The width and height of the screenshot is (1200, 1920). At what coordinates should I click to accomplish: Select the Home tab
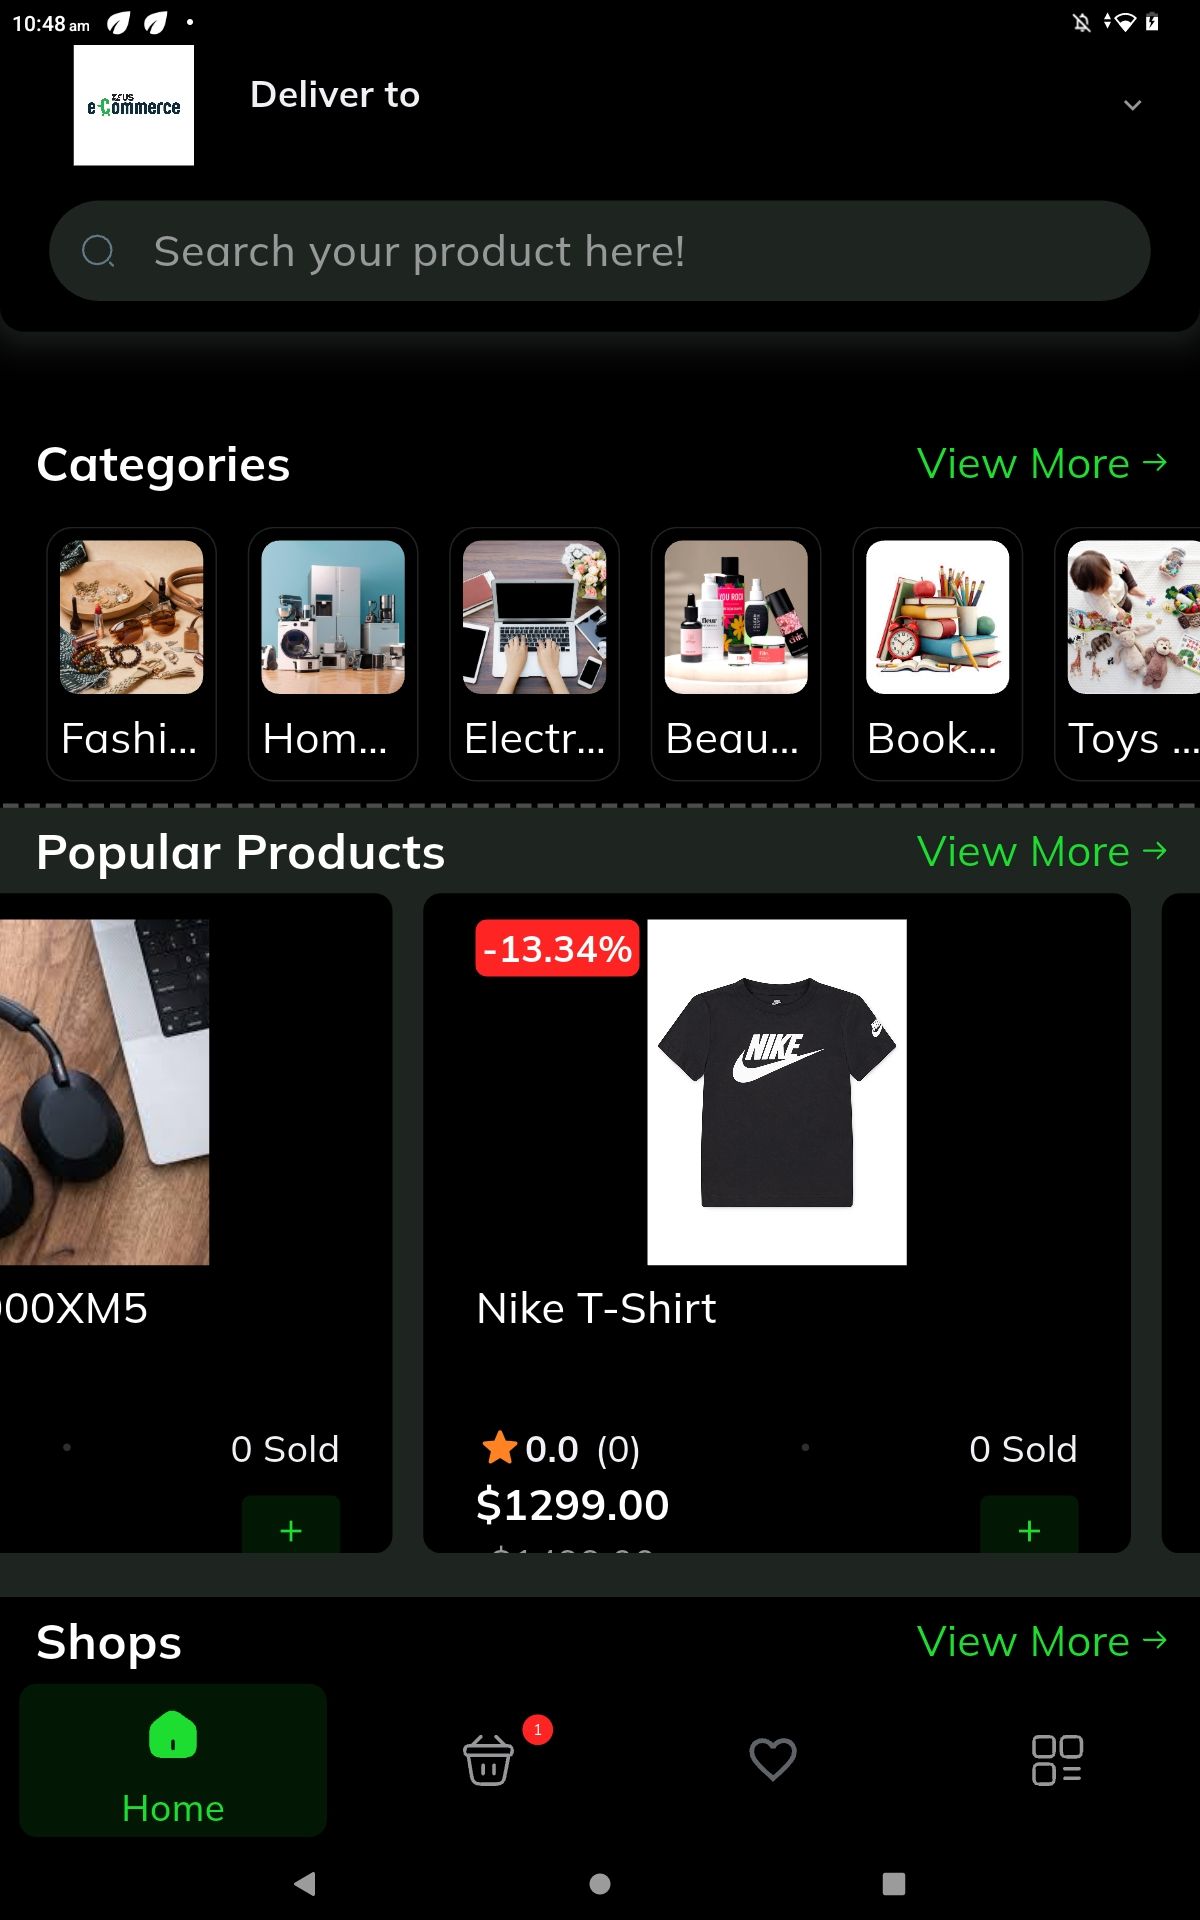click(173, 1760)
